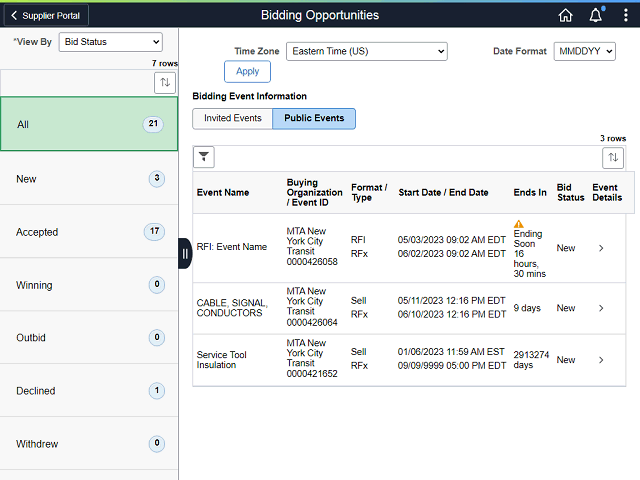
Task: Select the All bid status filter
Action: coord(89,124)
